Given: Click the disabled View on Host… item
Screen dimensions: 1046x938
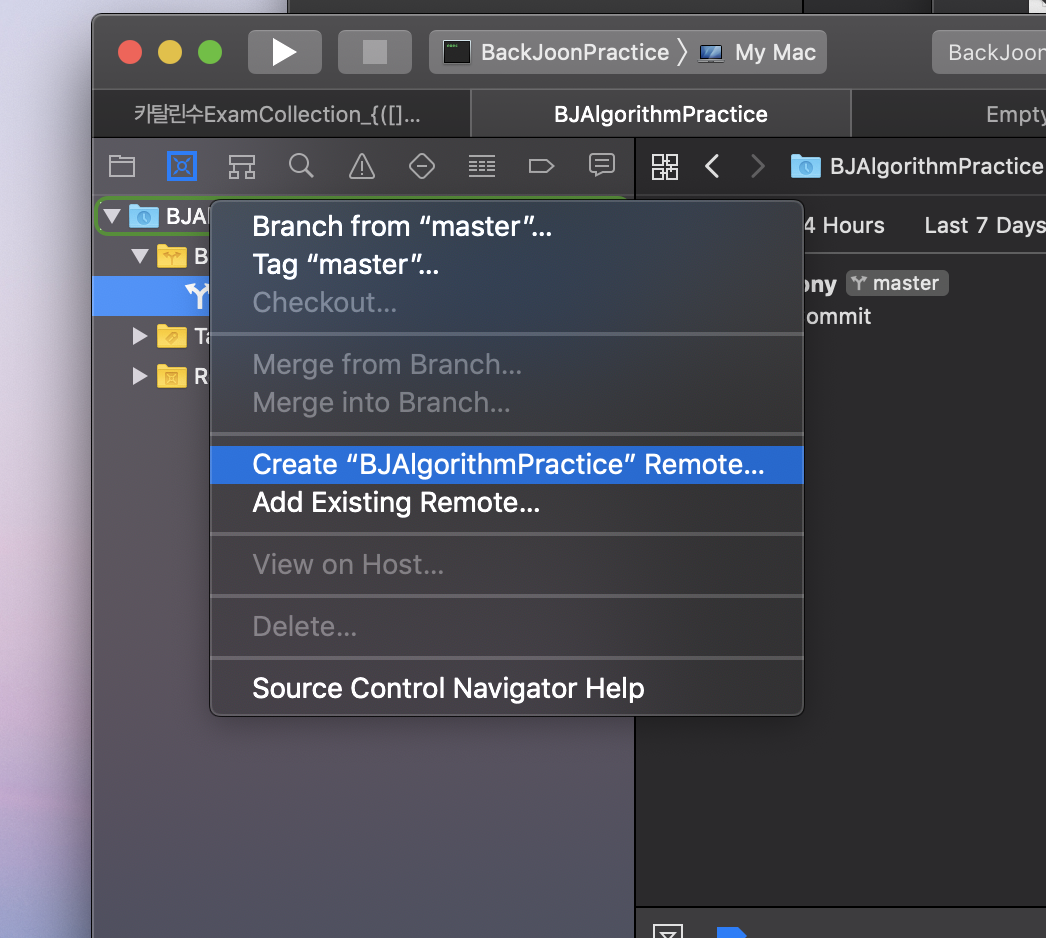Looking at the screenshot, I should coord(506,564).
